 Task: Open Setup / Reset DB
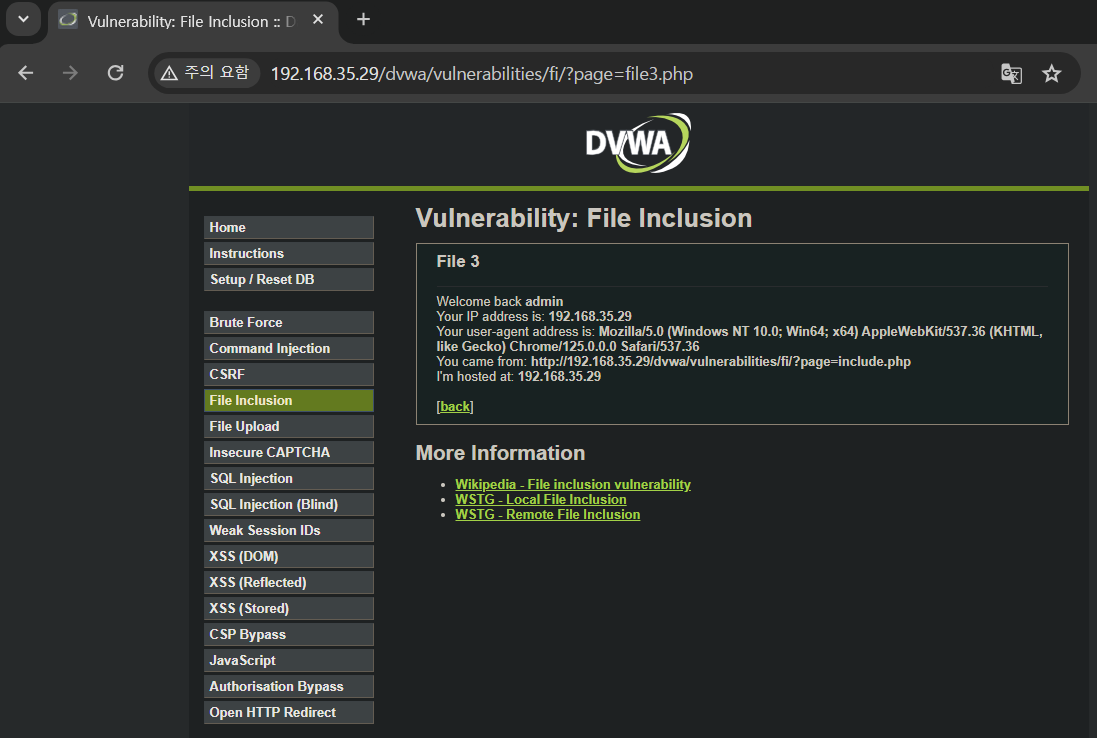pos(288,279)
